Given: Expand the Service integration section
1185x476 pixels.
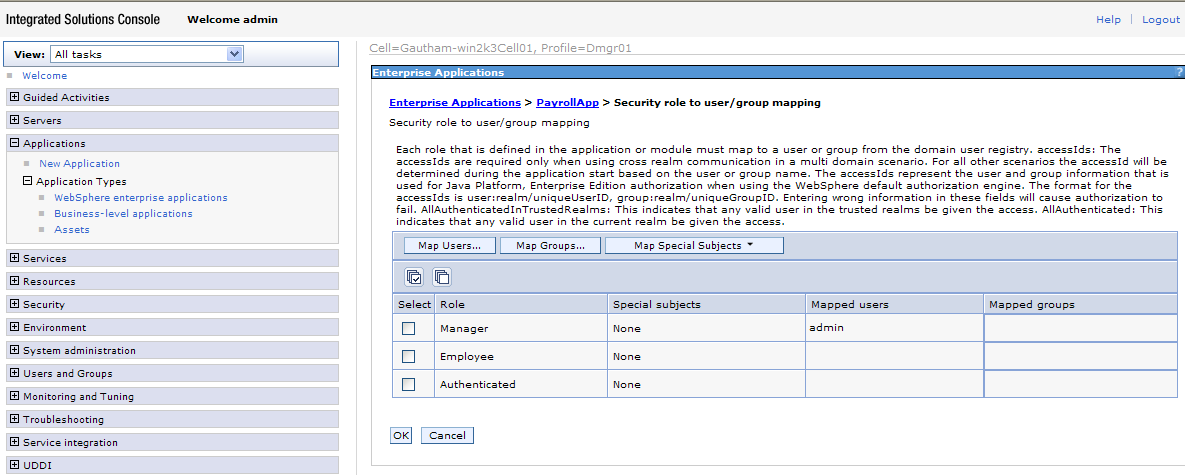Looking at the screenshot, I should pos(14,442).
